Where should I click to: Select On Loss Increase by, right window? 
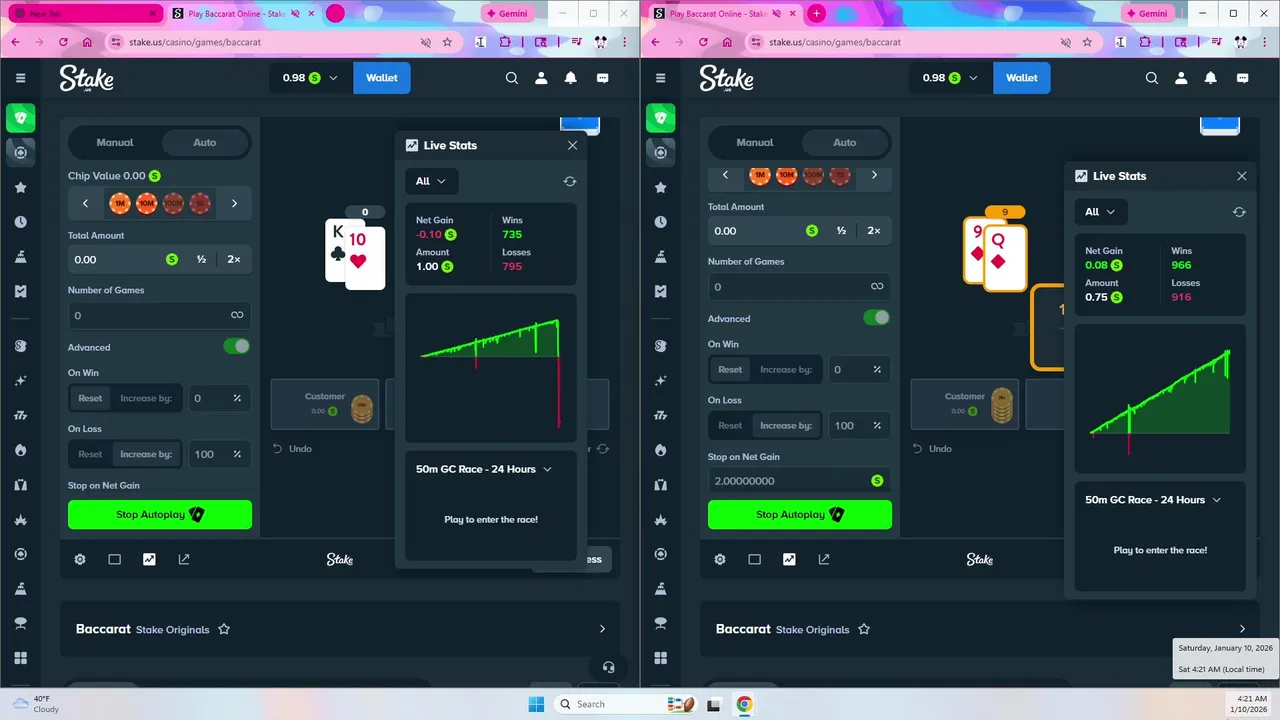point(785,425)
